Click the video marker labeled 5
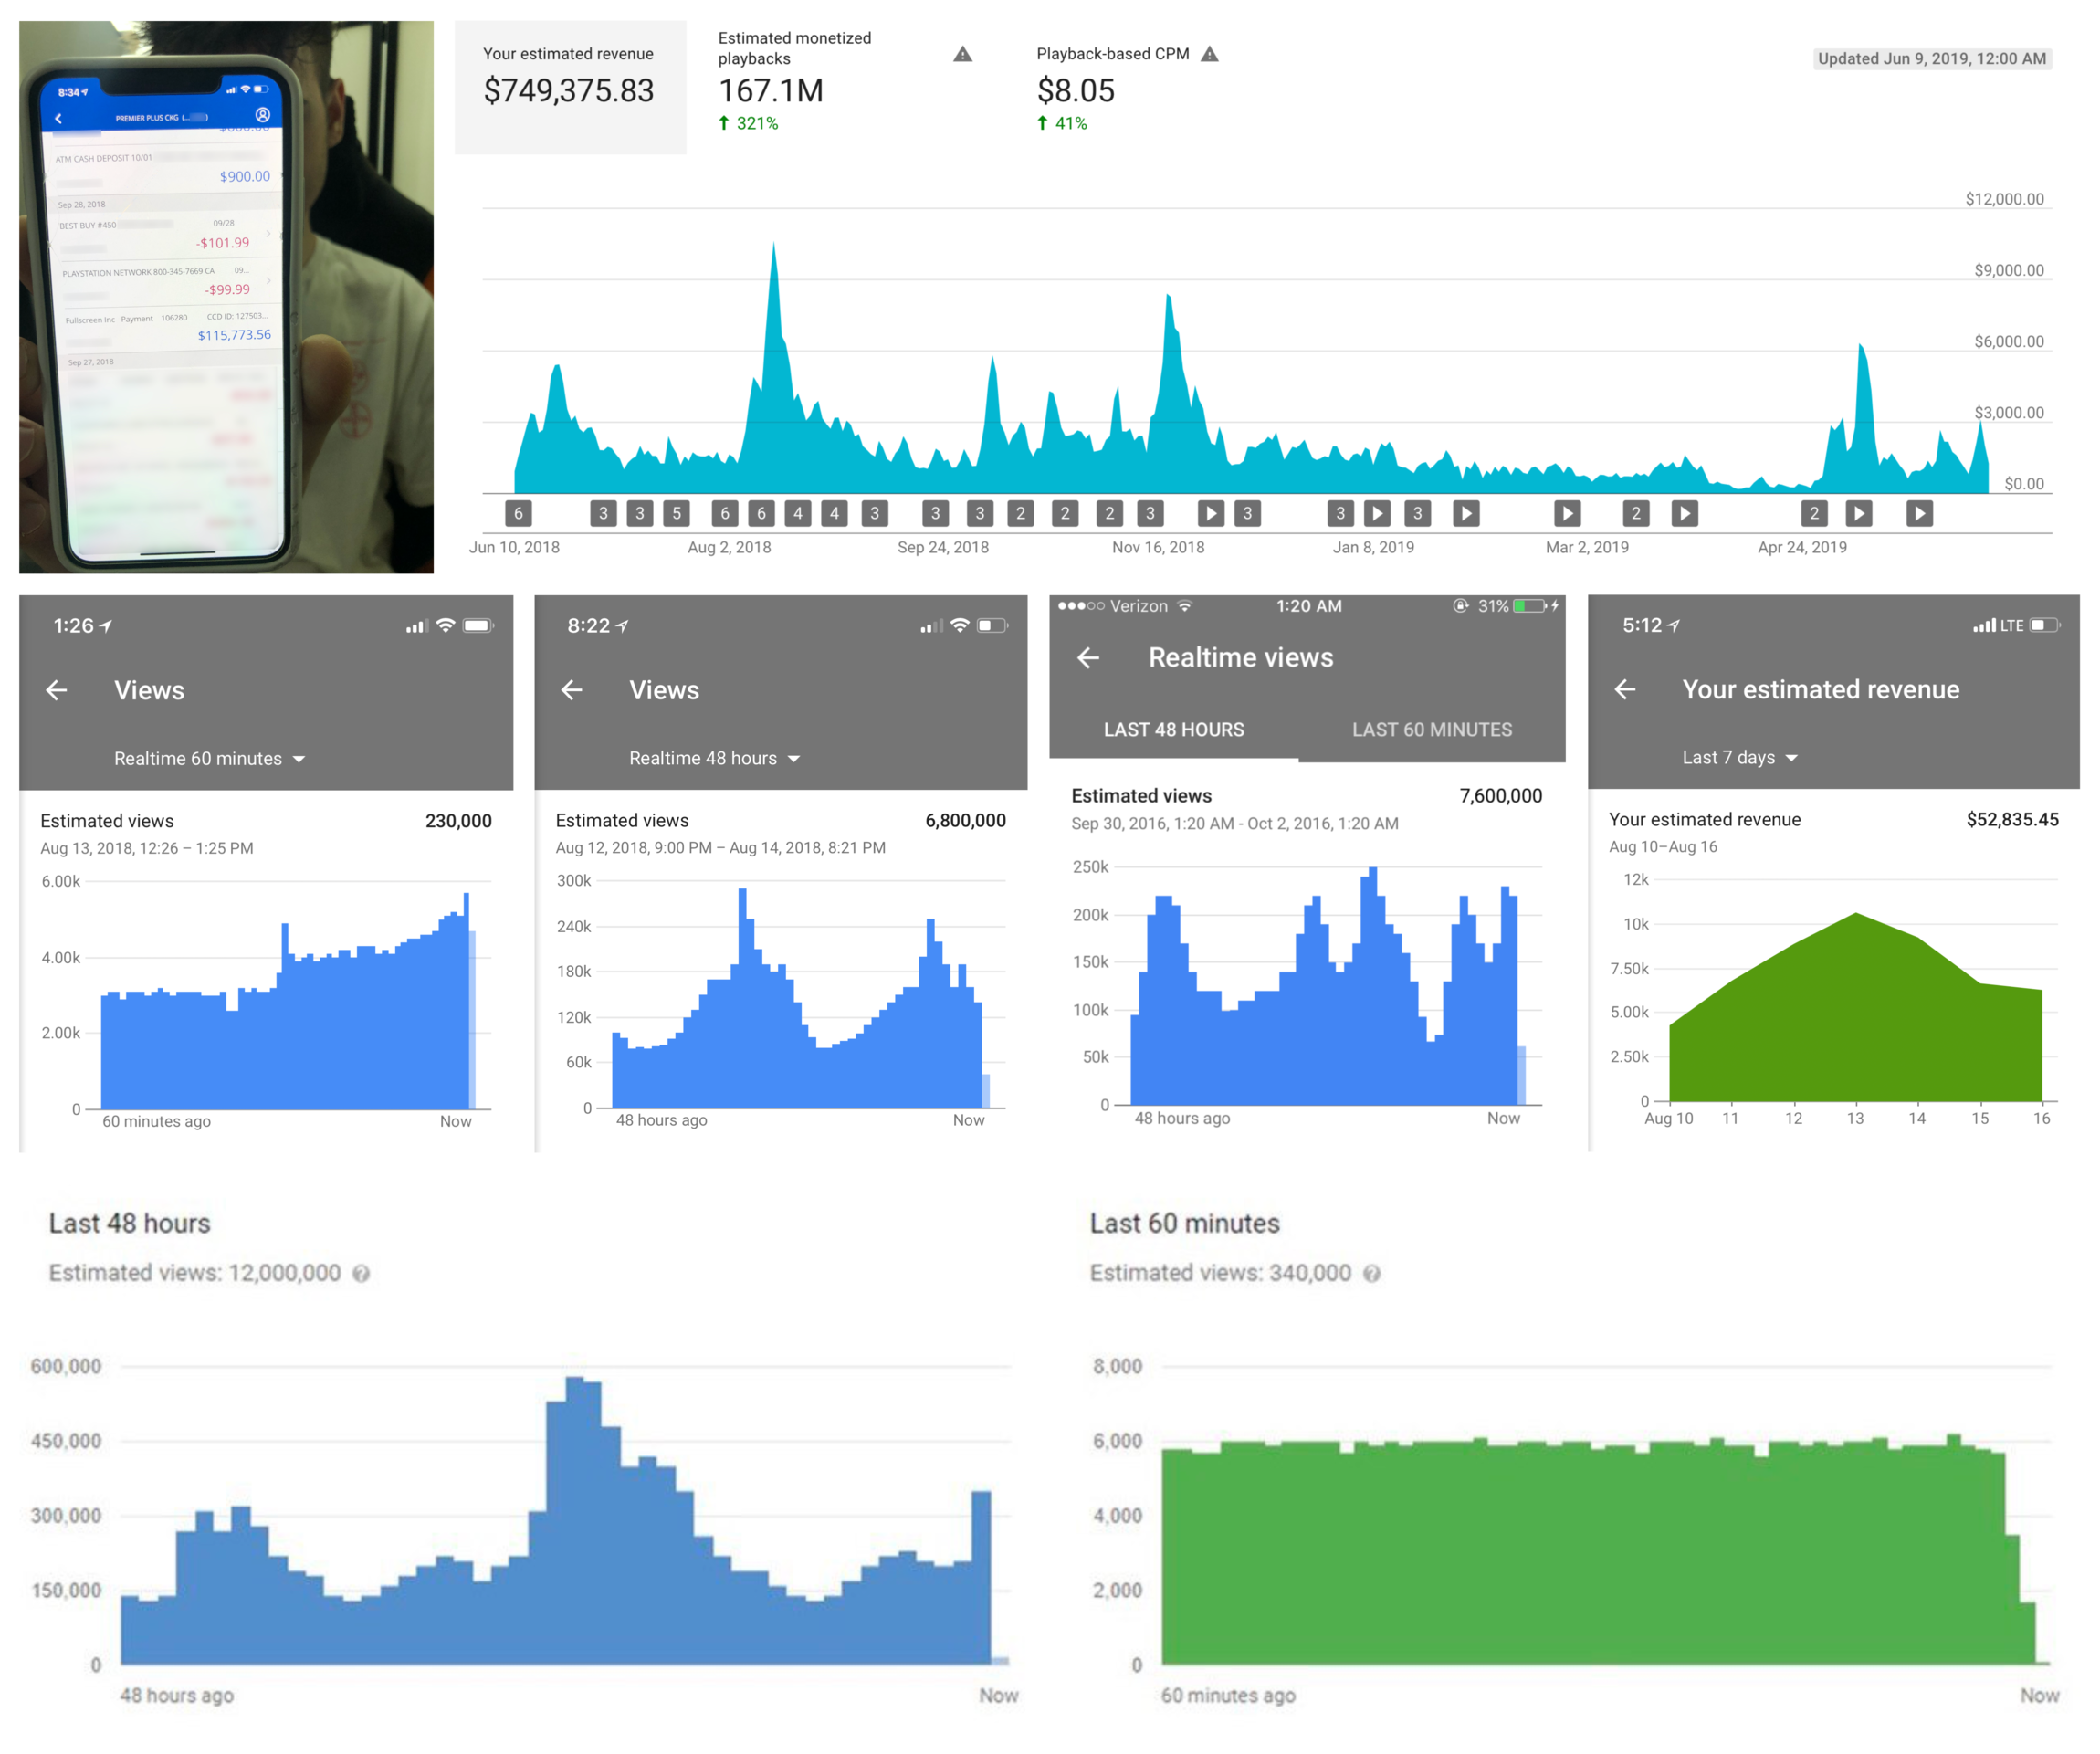 [676, 513]
